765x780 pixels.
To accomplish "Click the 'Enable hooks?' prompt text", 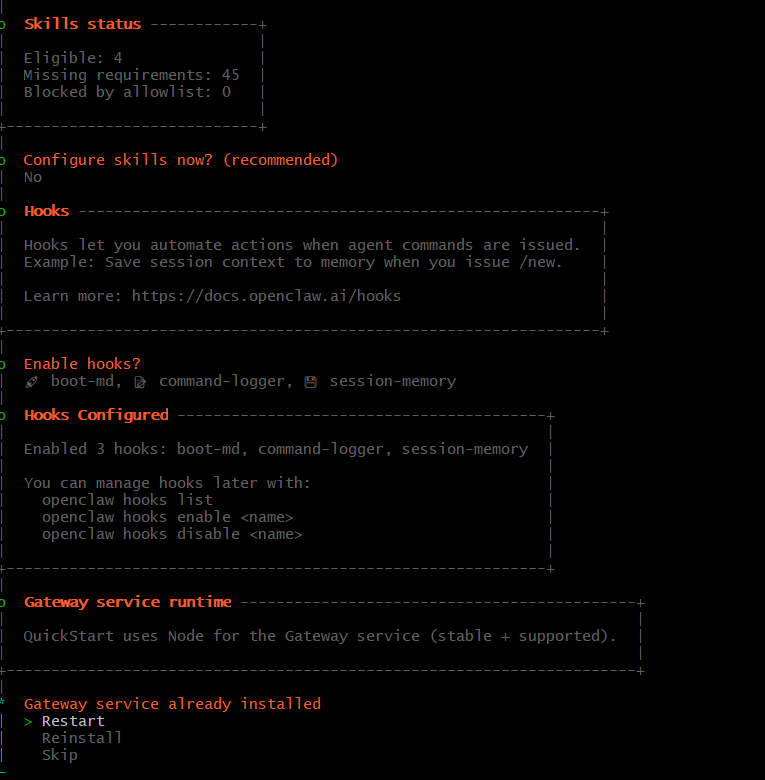I will tap(82, 364).
